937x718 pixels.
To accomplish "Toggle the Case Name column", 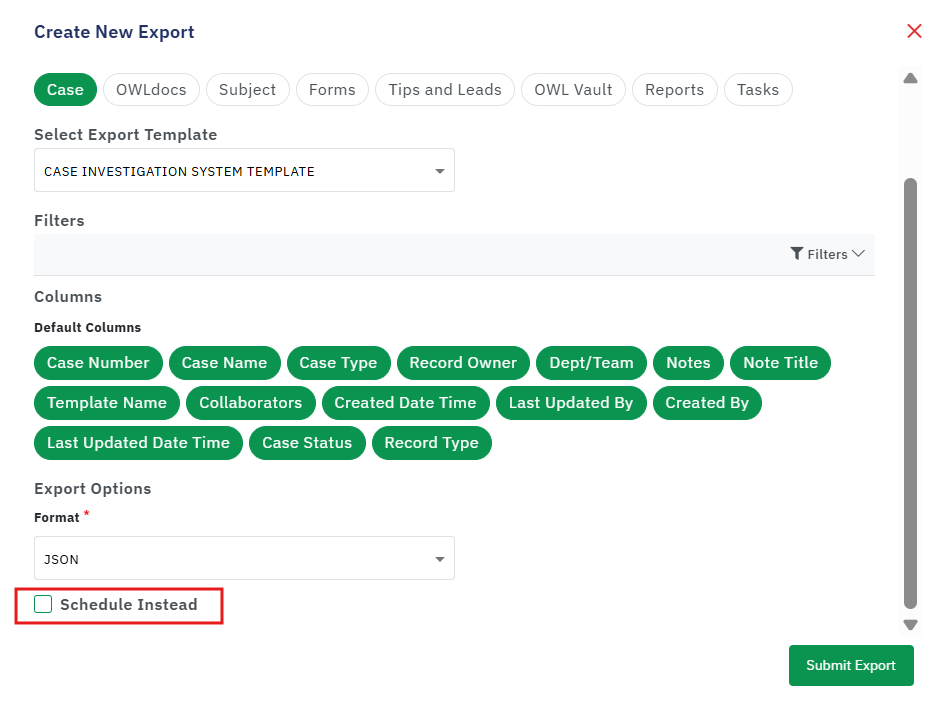I will tap(224, 363).
